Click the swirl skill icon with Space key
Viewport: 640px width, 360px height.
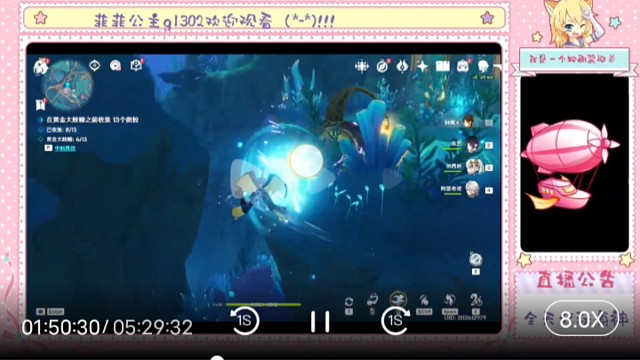coord(449,301)
